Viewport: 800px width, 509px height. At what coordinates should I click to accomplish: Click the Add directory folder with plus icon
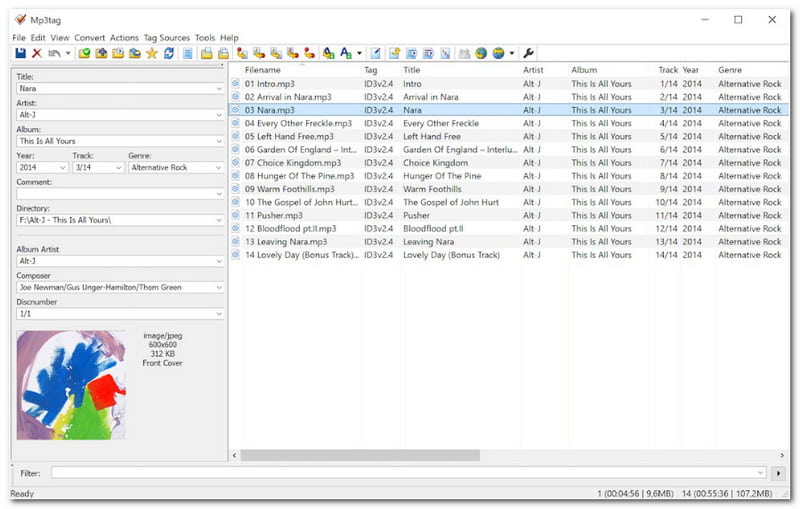(x=101, y=53)
